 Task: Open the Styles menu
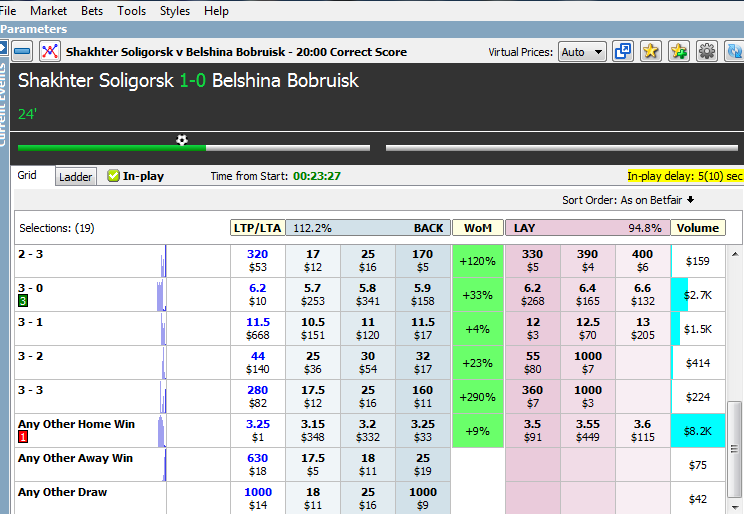pos(175,11)
